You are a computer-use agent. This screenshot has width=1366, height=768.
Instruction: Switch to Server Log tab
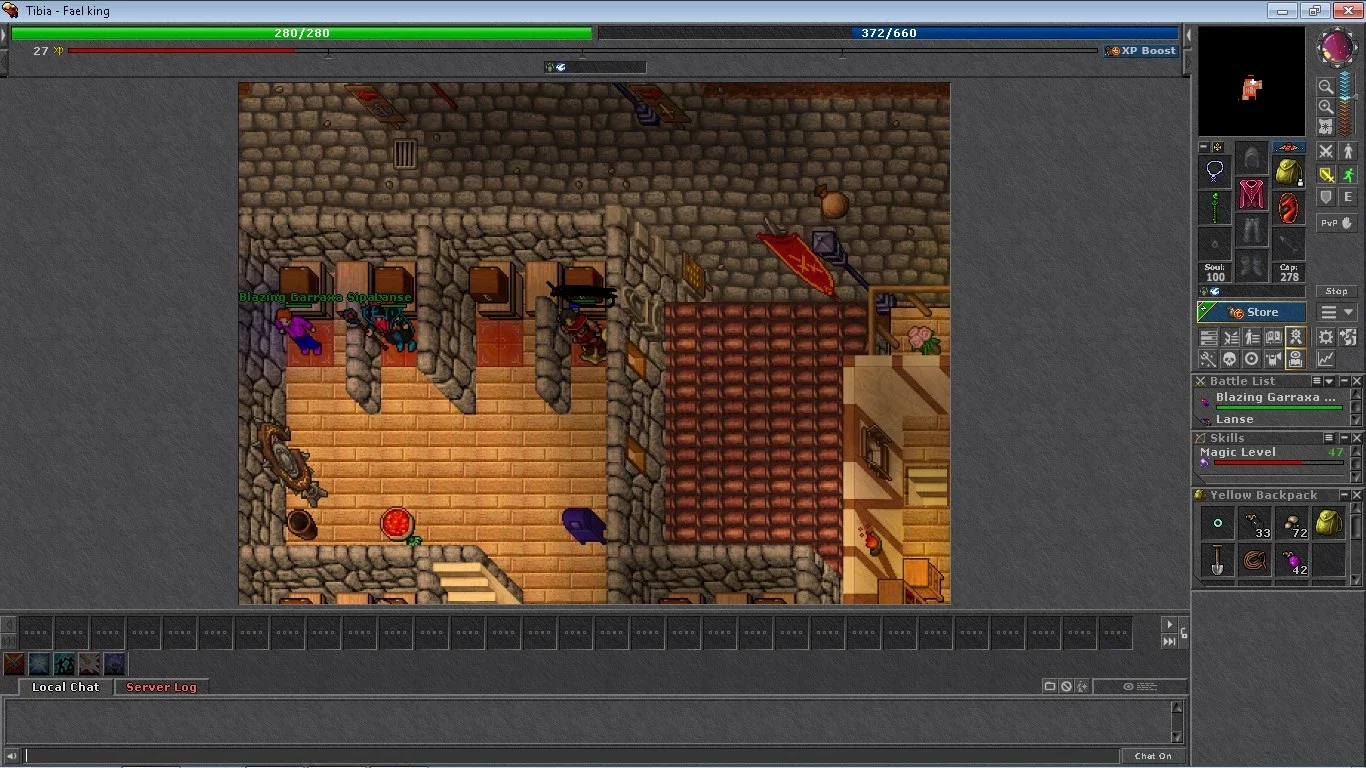(161, 687)
